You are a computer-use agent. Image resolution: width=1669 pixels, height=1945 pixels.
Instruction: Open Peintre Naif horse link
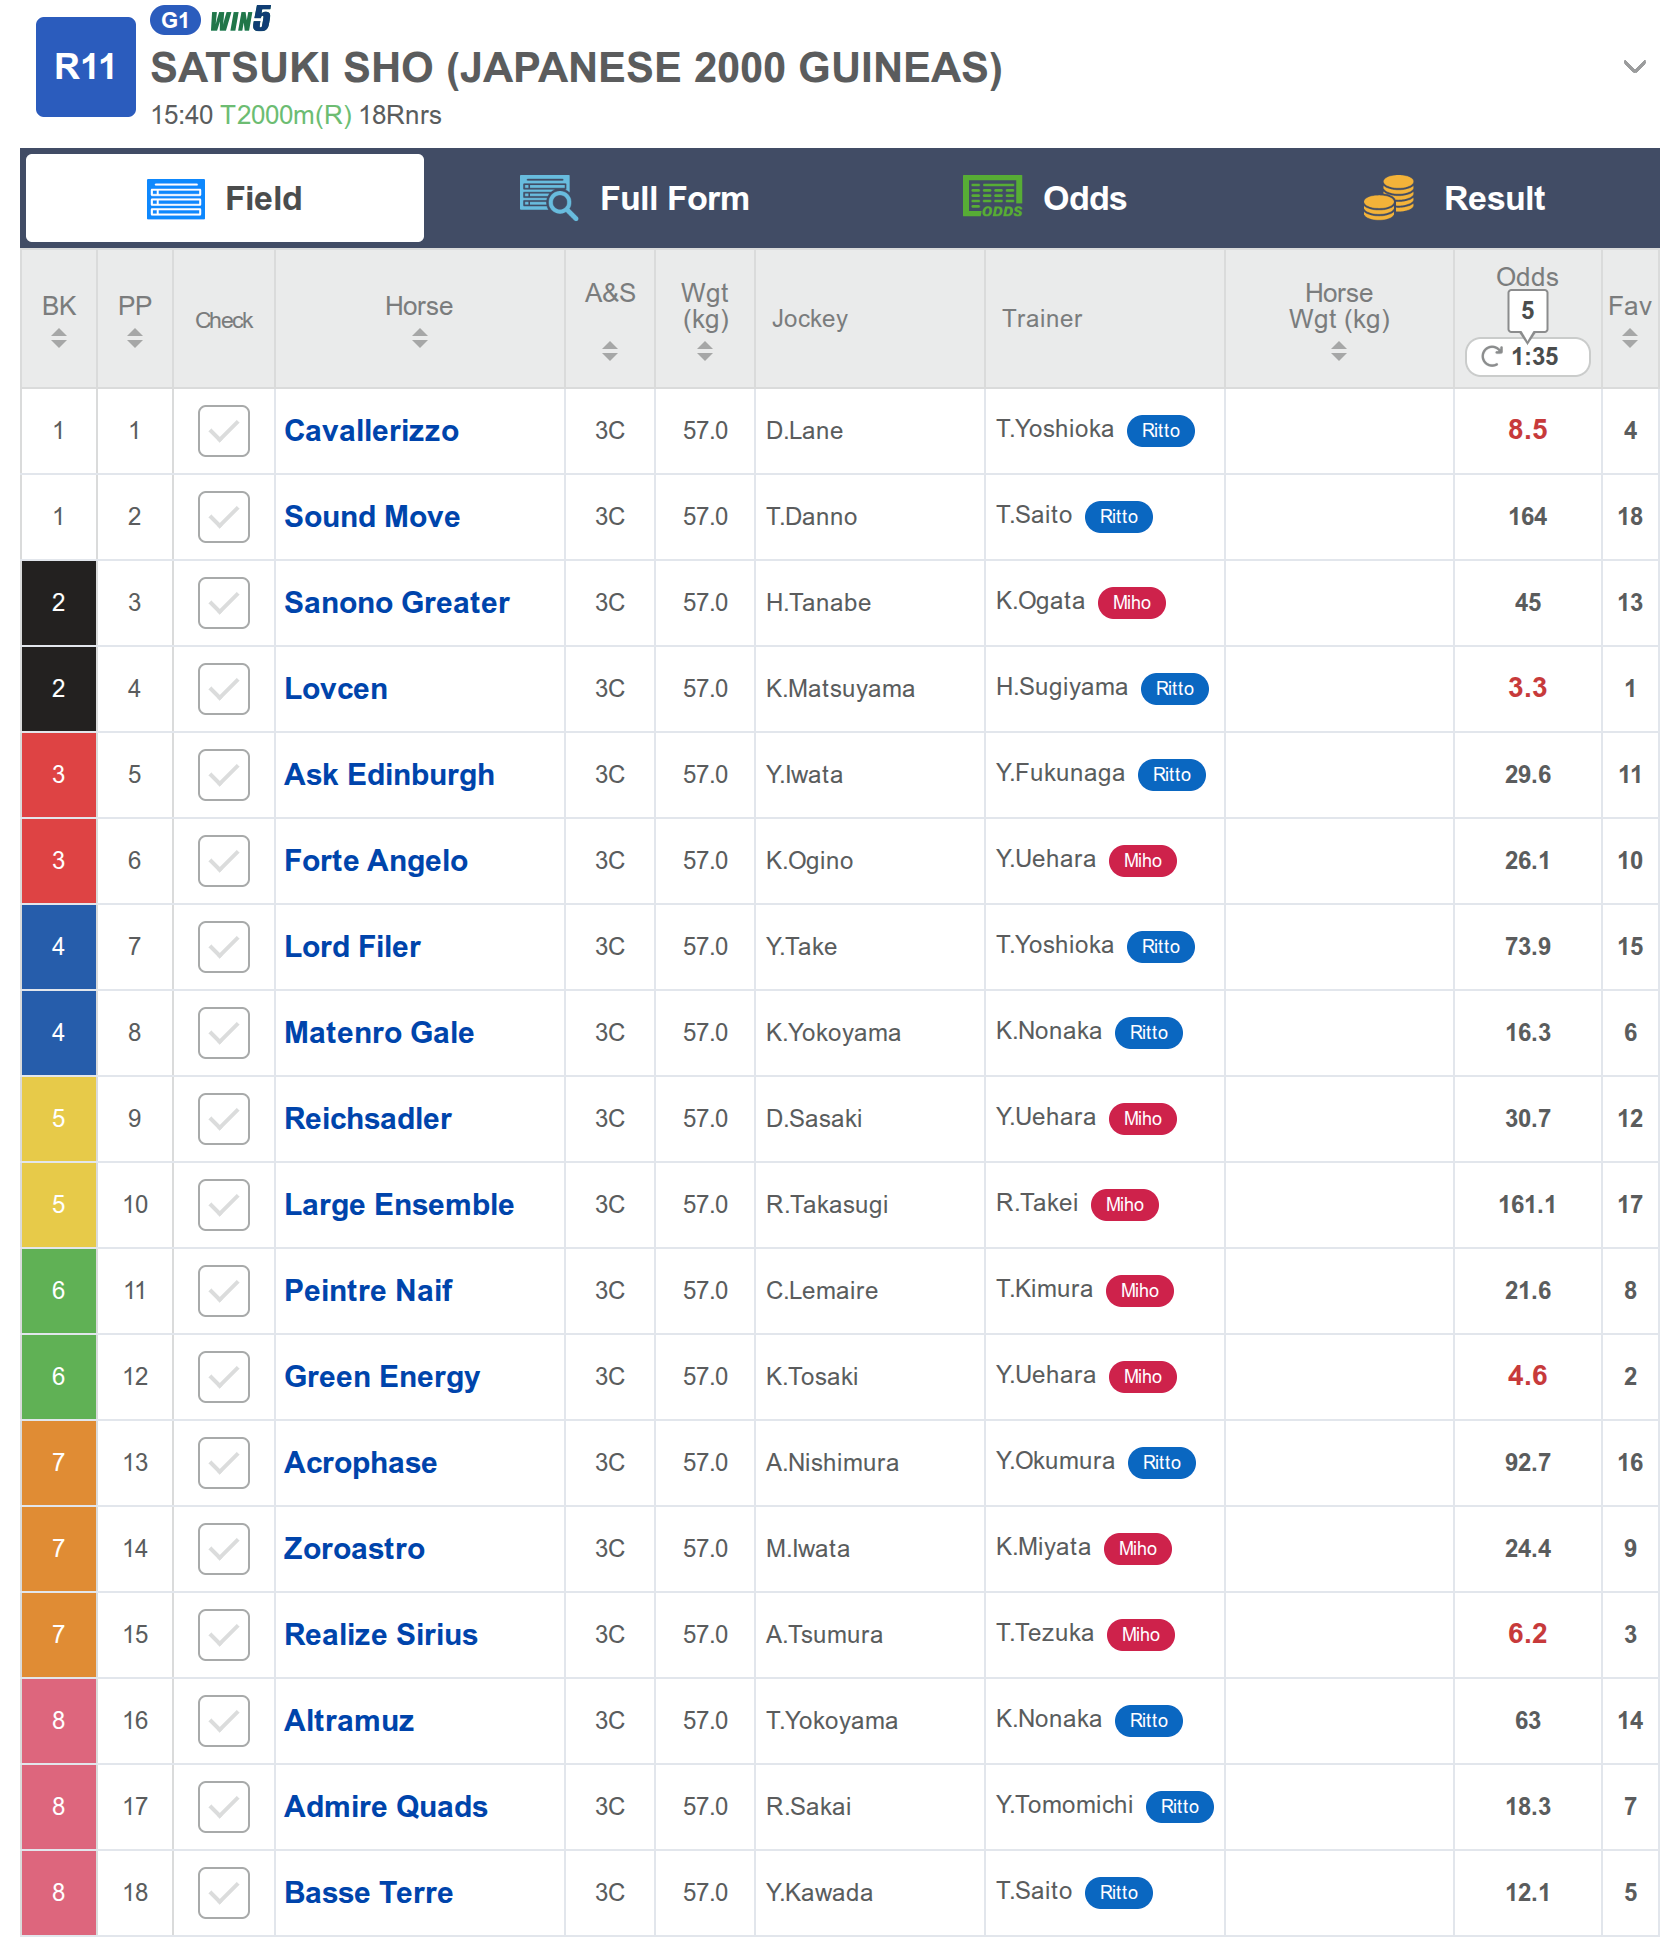click(369, 1291)
